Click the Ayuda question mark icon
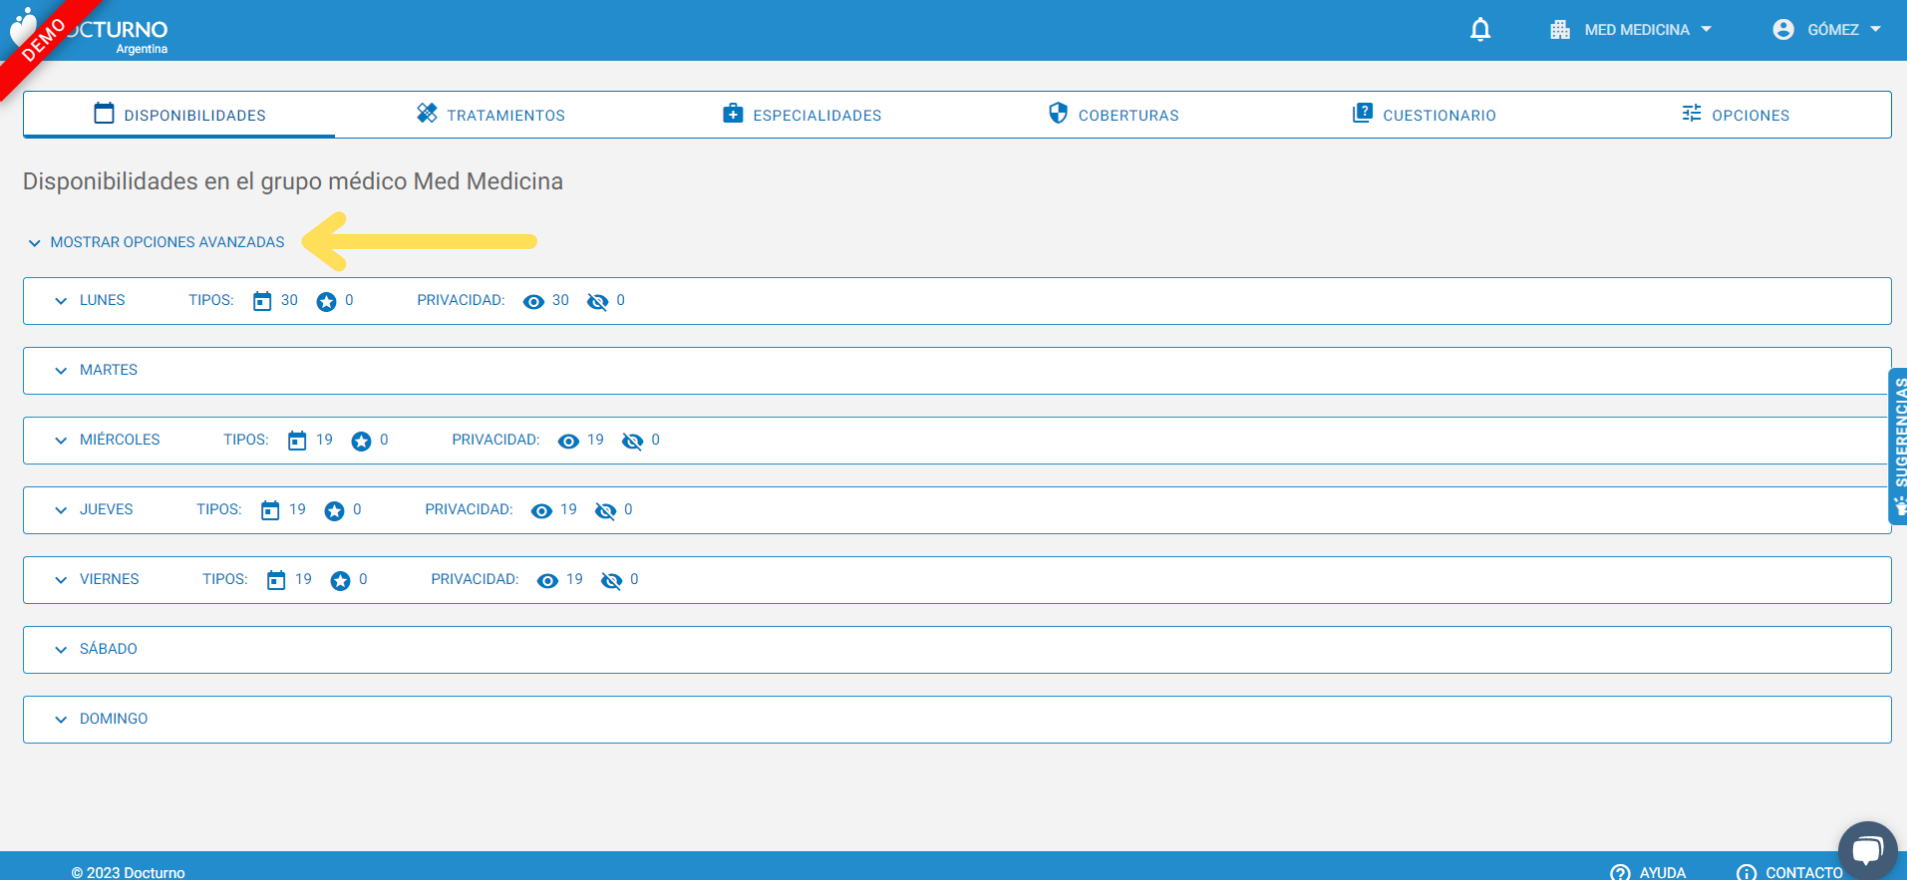Screen dimensions: 1907x880 click(x=1620, y=872)
